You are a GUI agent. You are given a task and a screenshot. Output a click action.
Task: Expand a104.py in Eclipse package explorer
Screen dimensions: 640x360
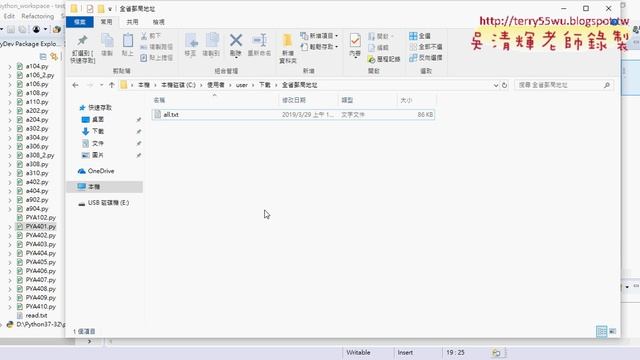[x=10, y=66]
